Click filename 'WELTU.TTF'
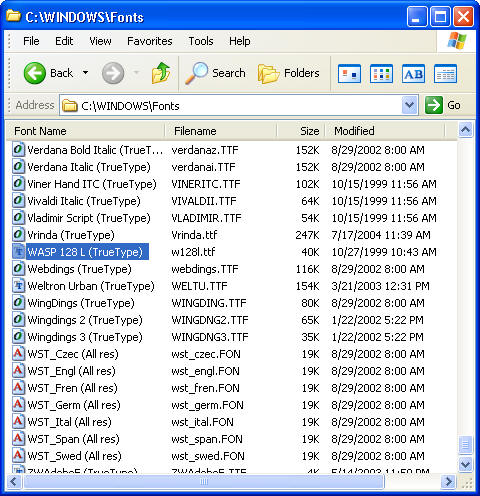480x496 pixels. point(199,286)
